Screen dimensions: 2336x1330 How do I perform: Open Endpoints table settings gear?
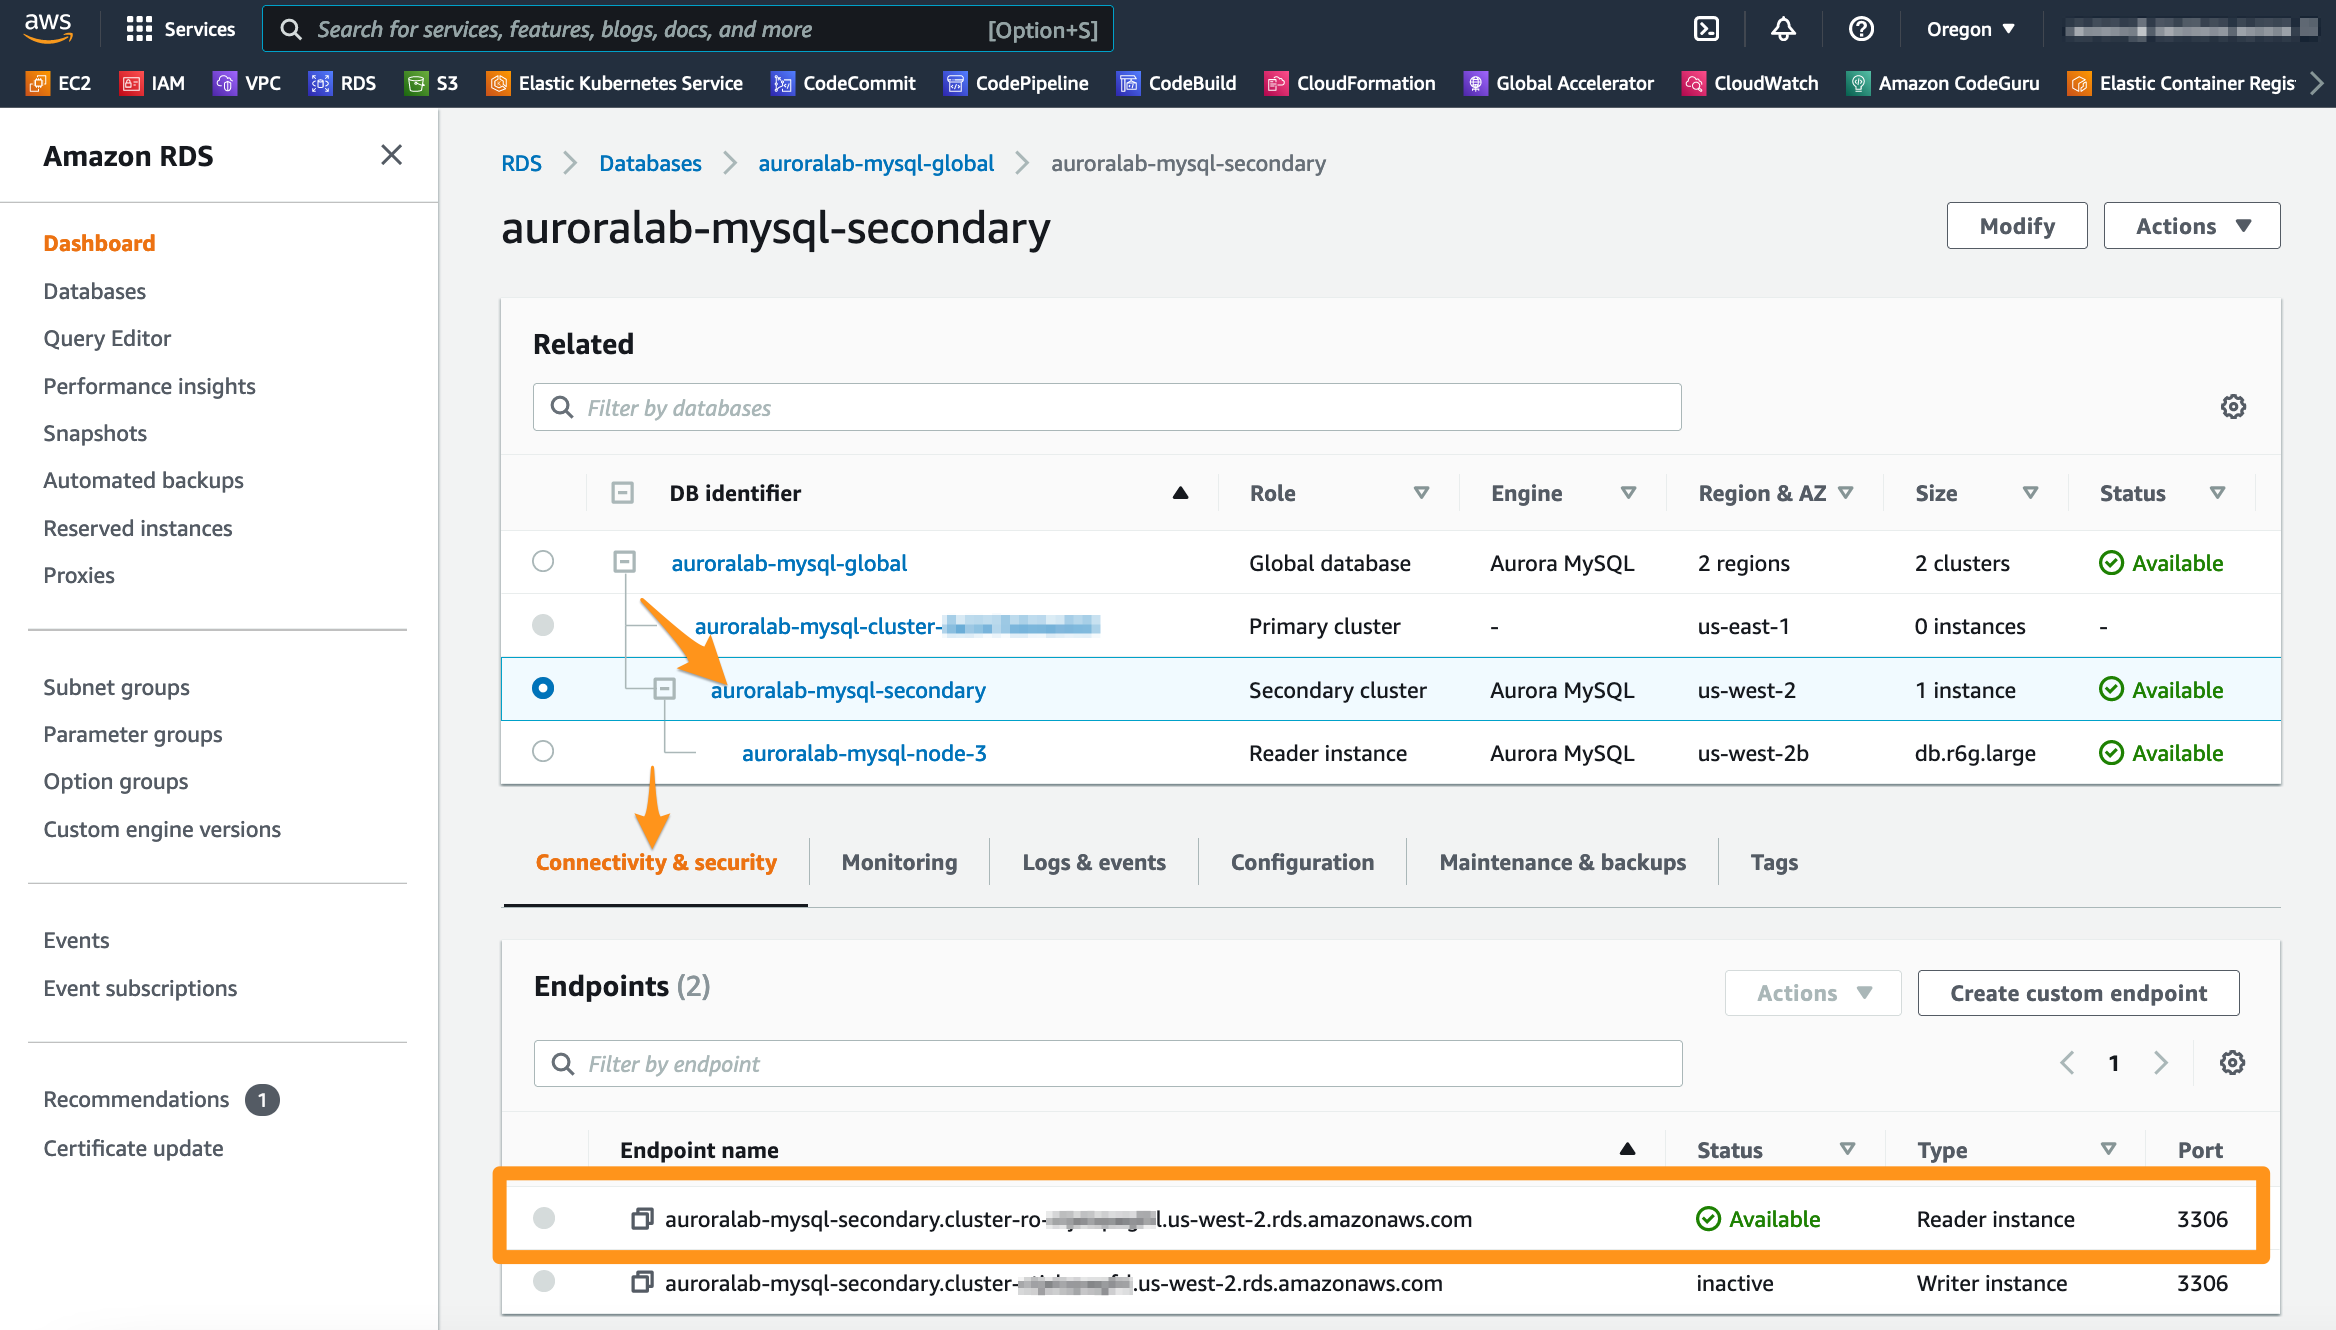coord(2232,1063)
